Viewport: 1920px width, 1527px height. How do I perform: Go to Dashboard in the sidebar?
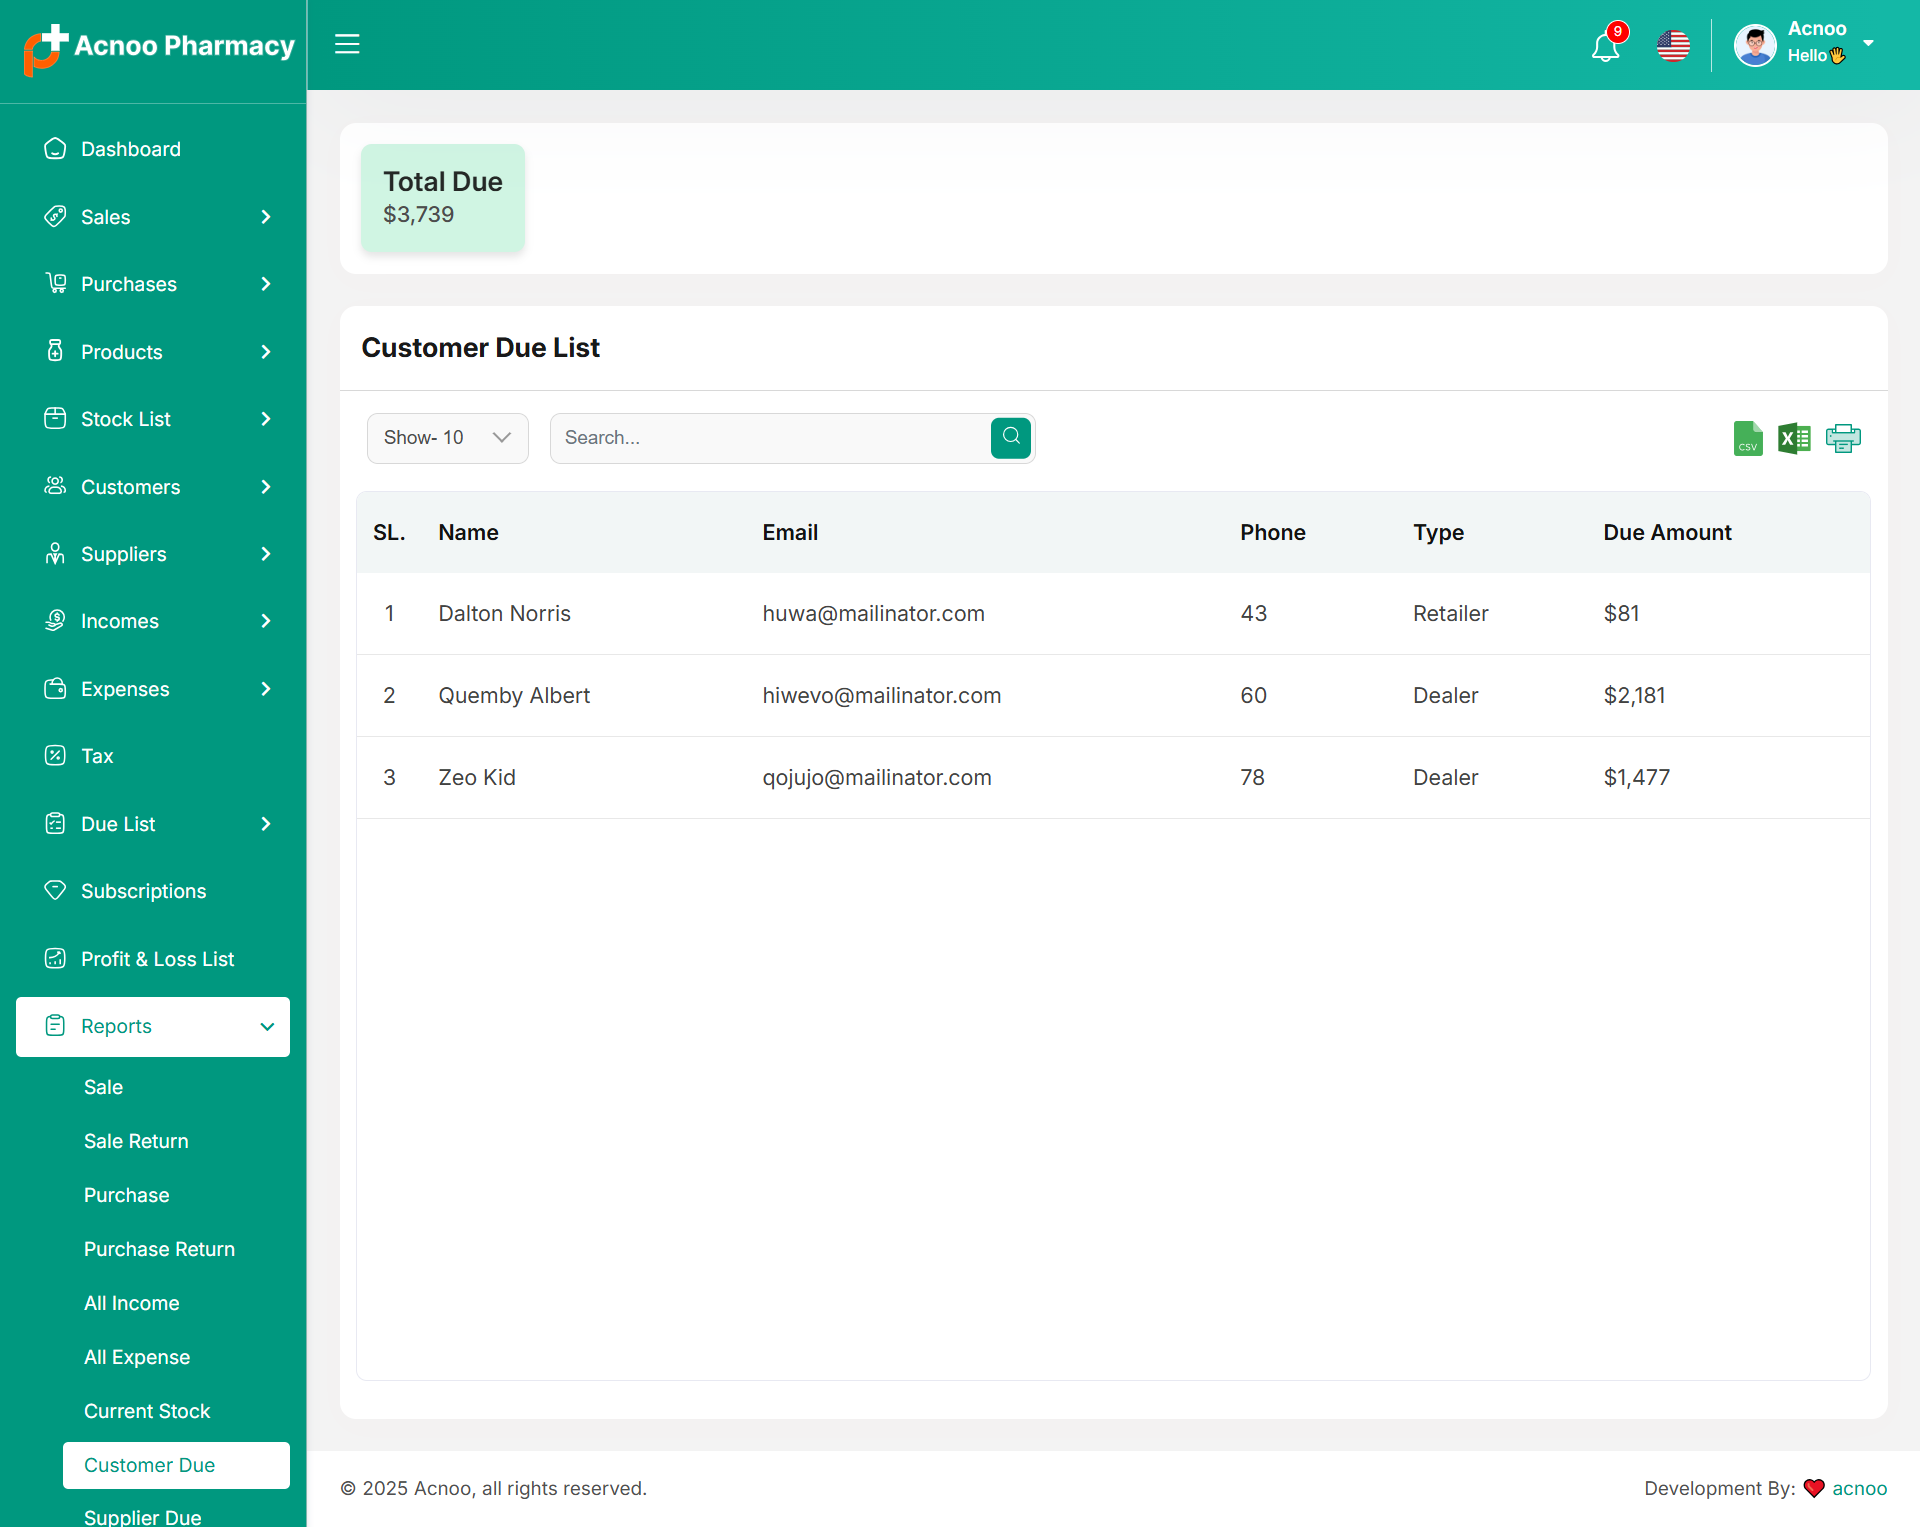pos(131,149)
